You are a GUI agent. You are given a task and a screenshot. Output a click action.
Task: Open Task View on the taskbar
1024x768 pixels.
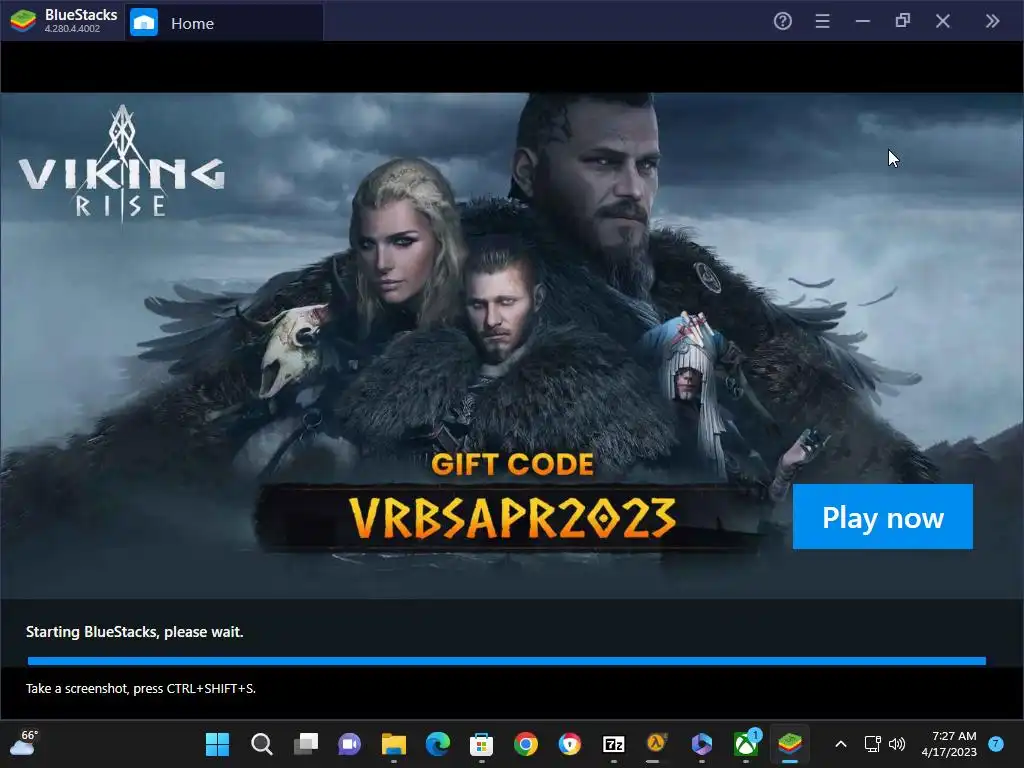pos(306,744)
